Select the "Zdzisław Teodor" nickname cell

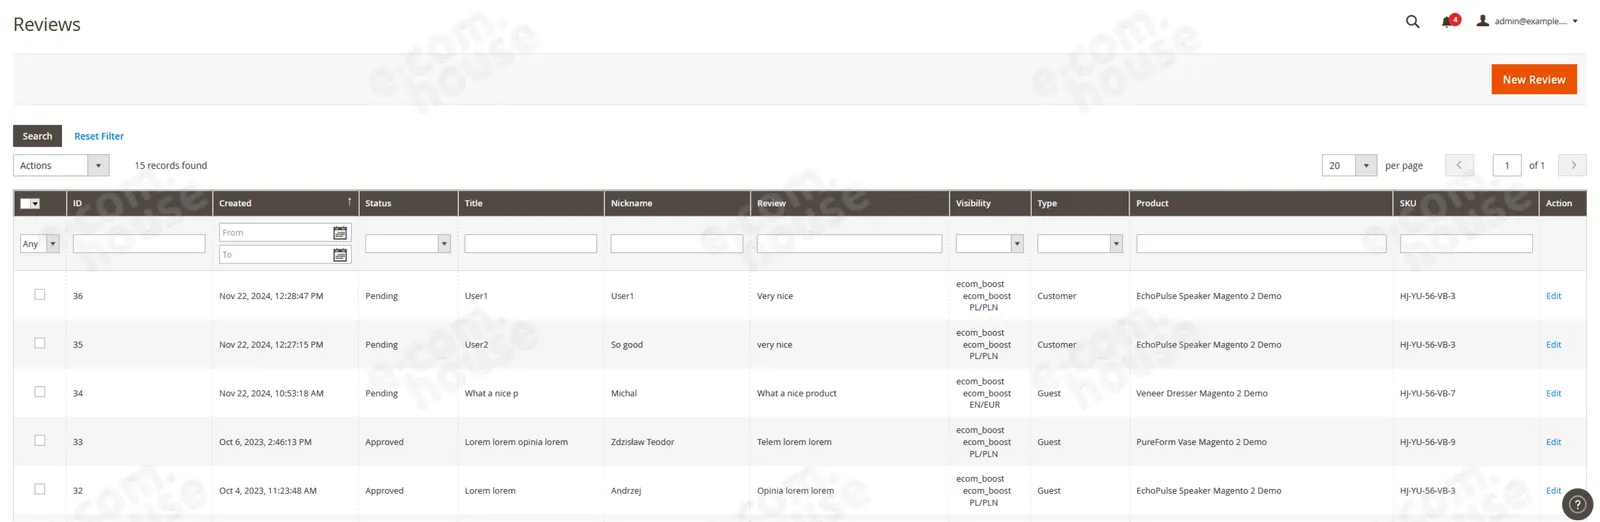(x=642, y=442)
